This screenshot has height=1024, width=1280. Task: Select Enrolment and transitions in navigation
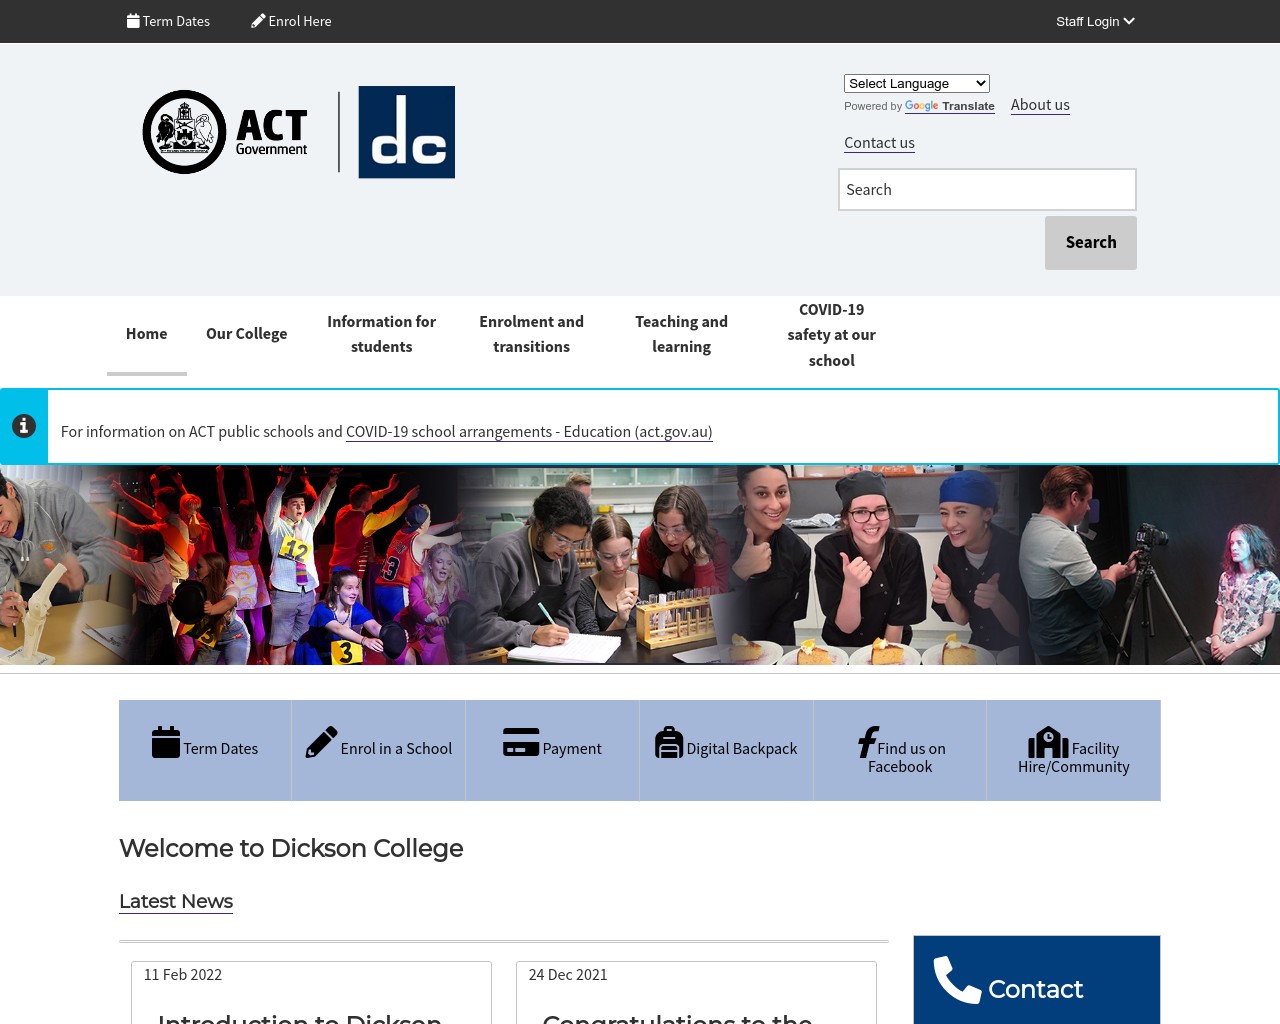531,334
